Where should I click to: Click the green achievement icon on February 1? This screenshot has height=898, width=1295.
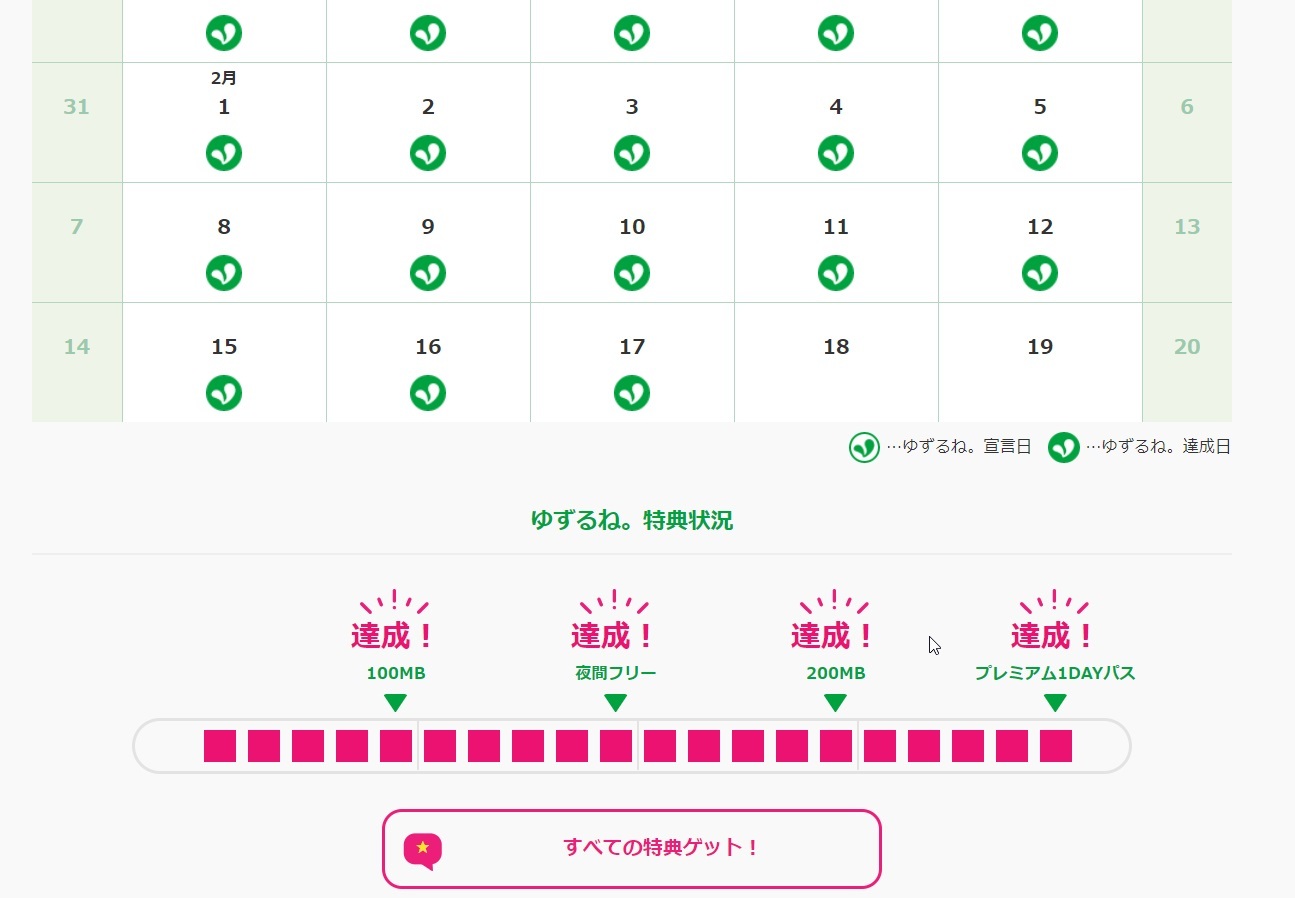(x=224, y=153)
